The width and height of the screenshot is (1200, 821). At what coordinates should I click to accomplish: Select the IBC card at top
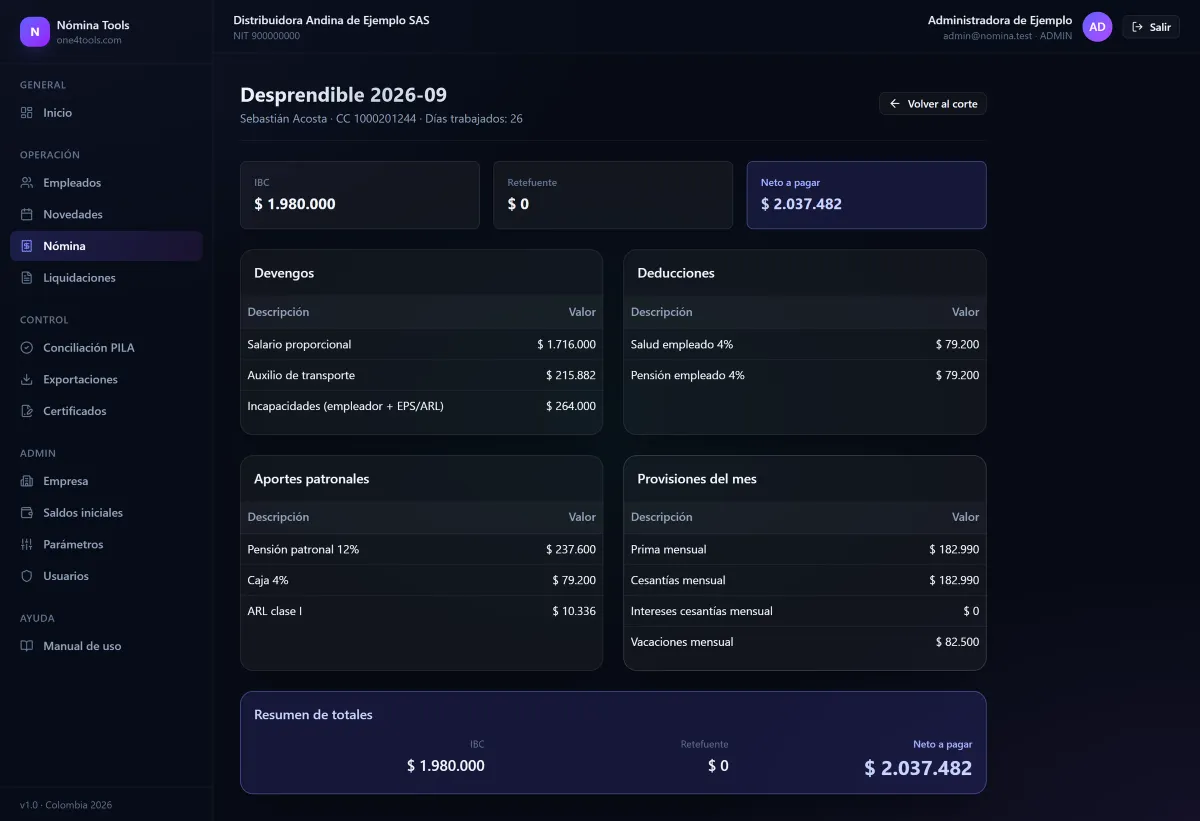tap(360, 195)
